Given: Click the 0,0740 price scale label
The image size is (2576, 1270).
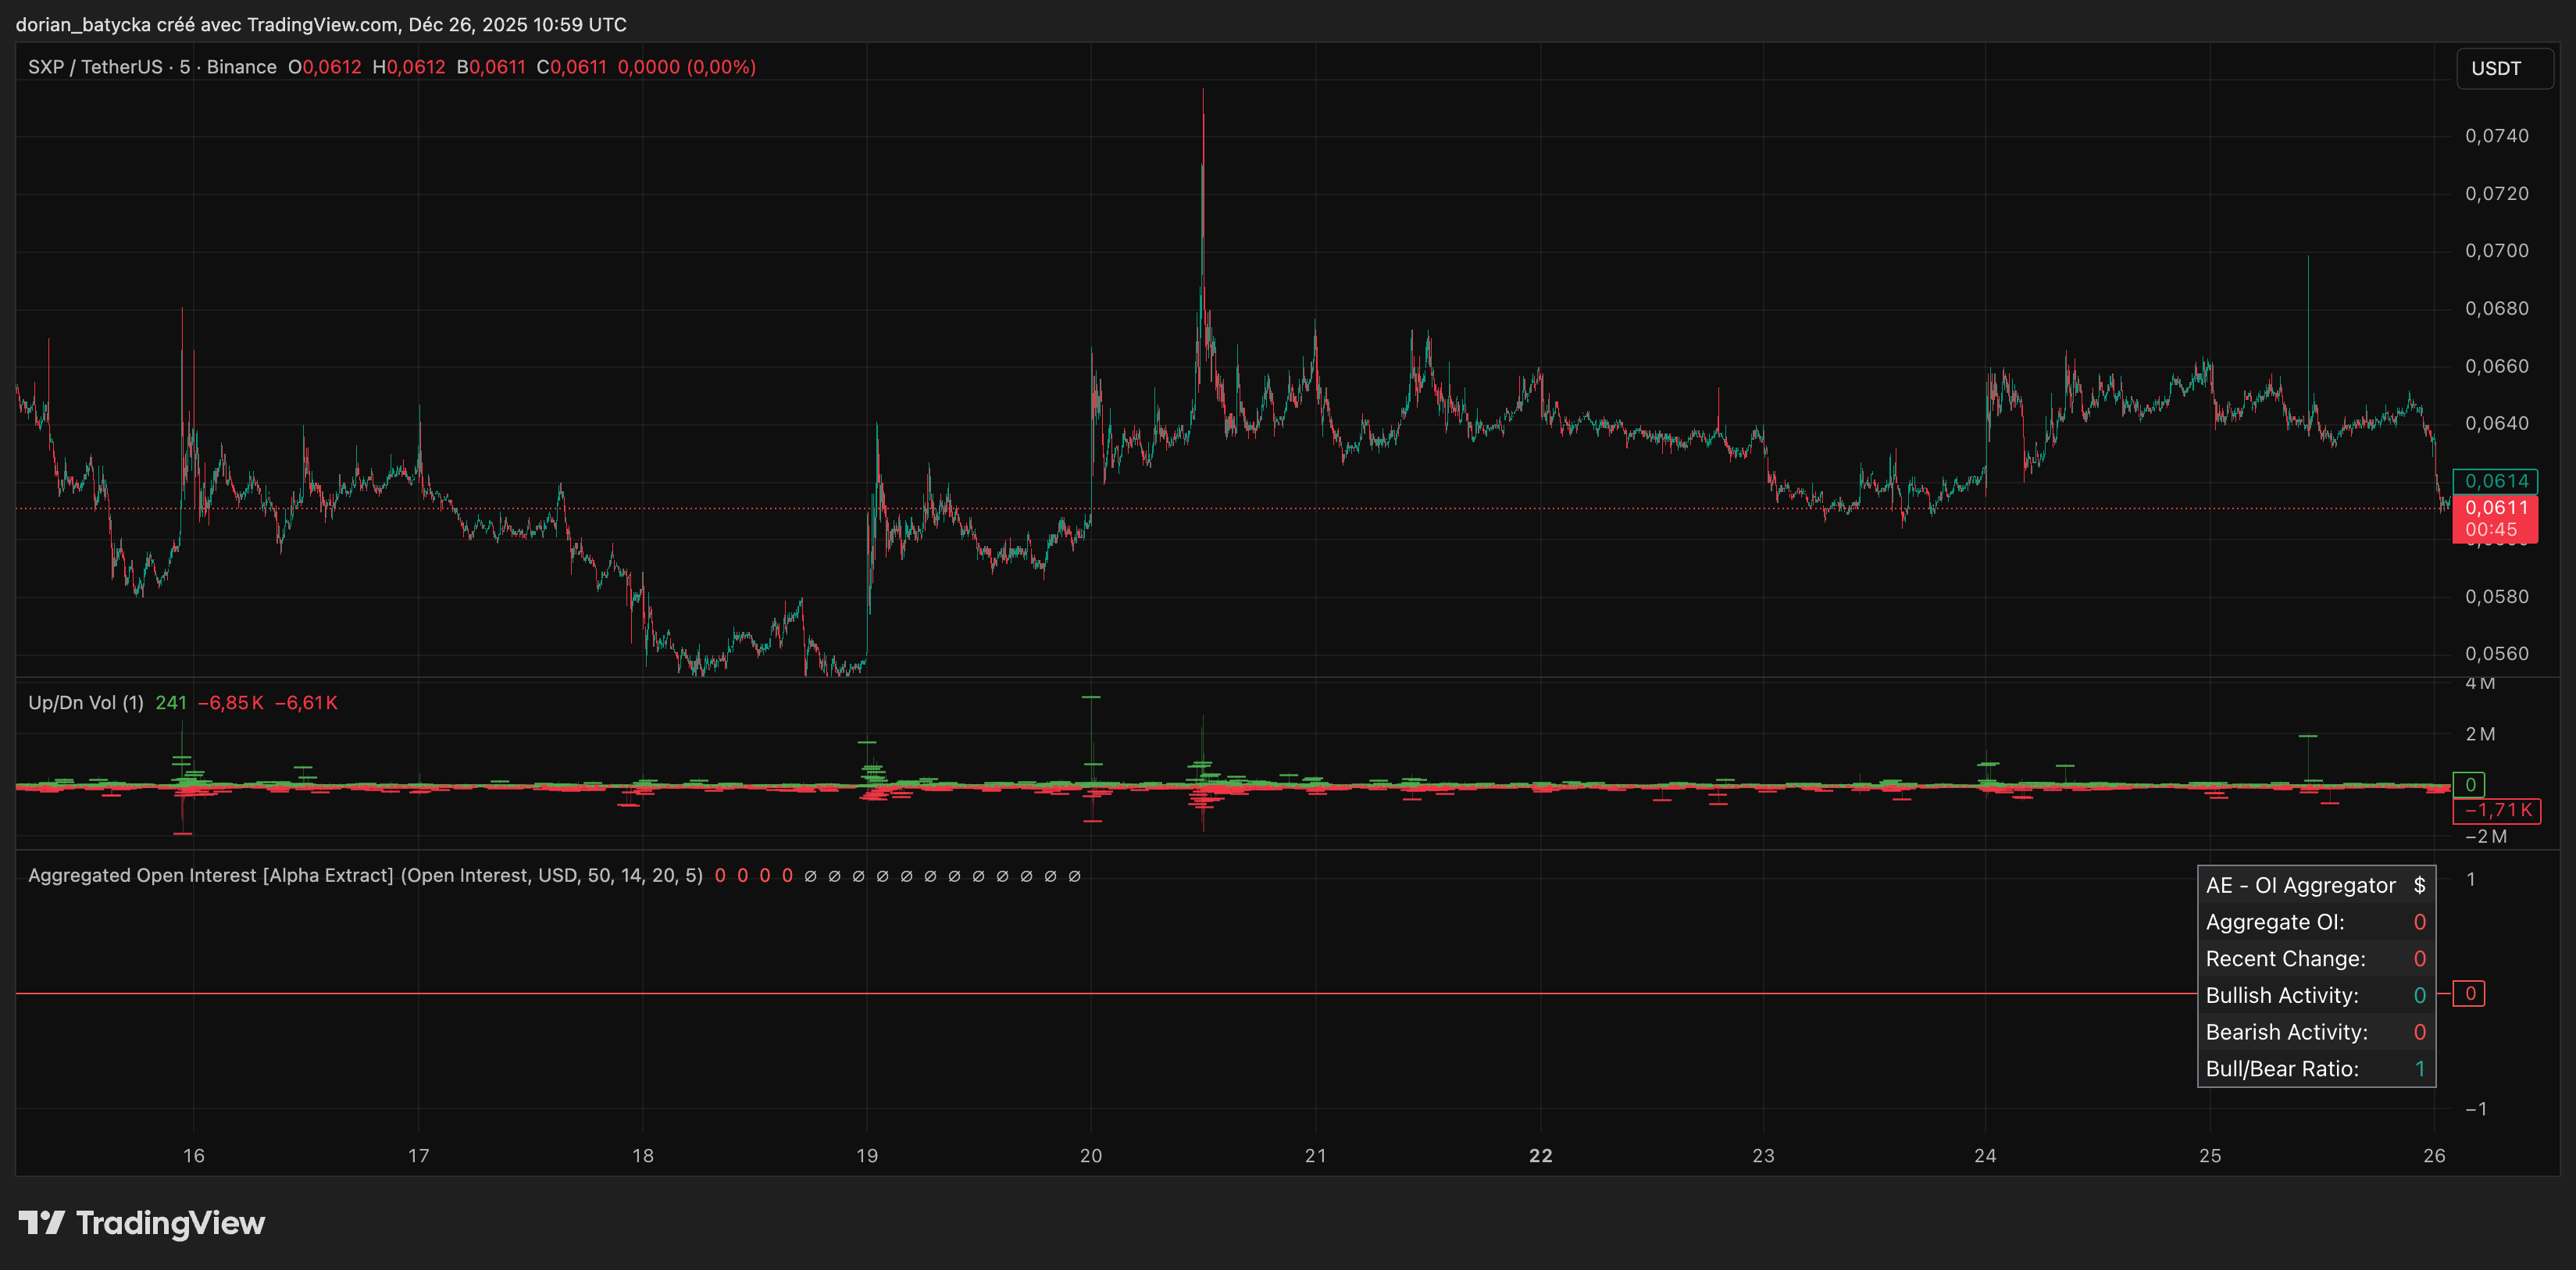Looking at the screenshot, I should [2496, 136].
